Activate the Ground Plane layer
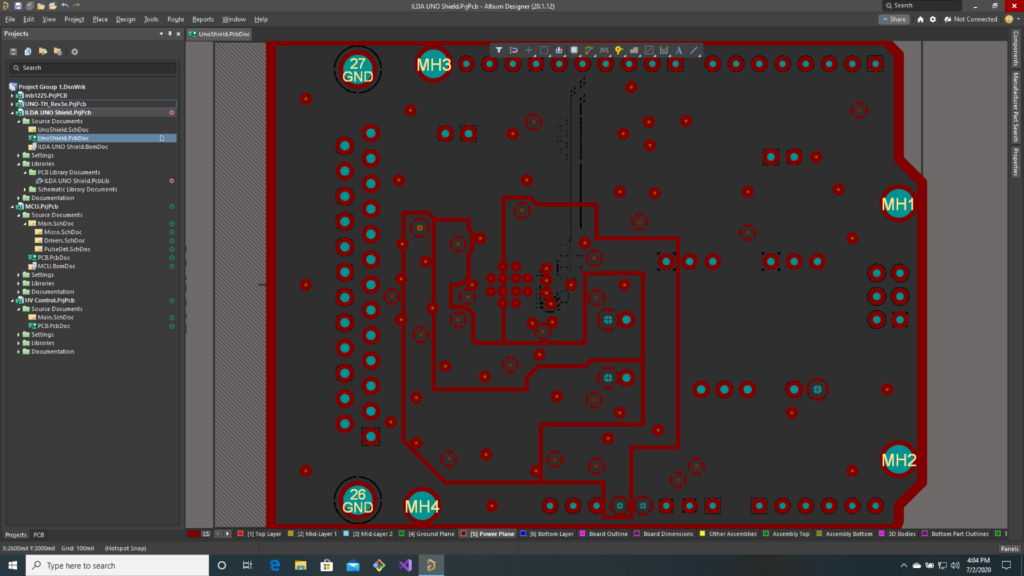The image size is (1024, 576). [x=431, y=535]
